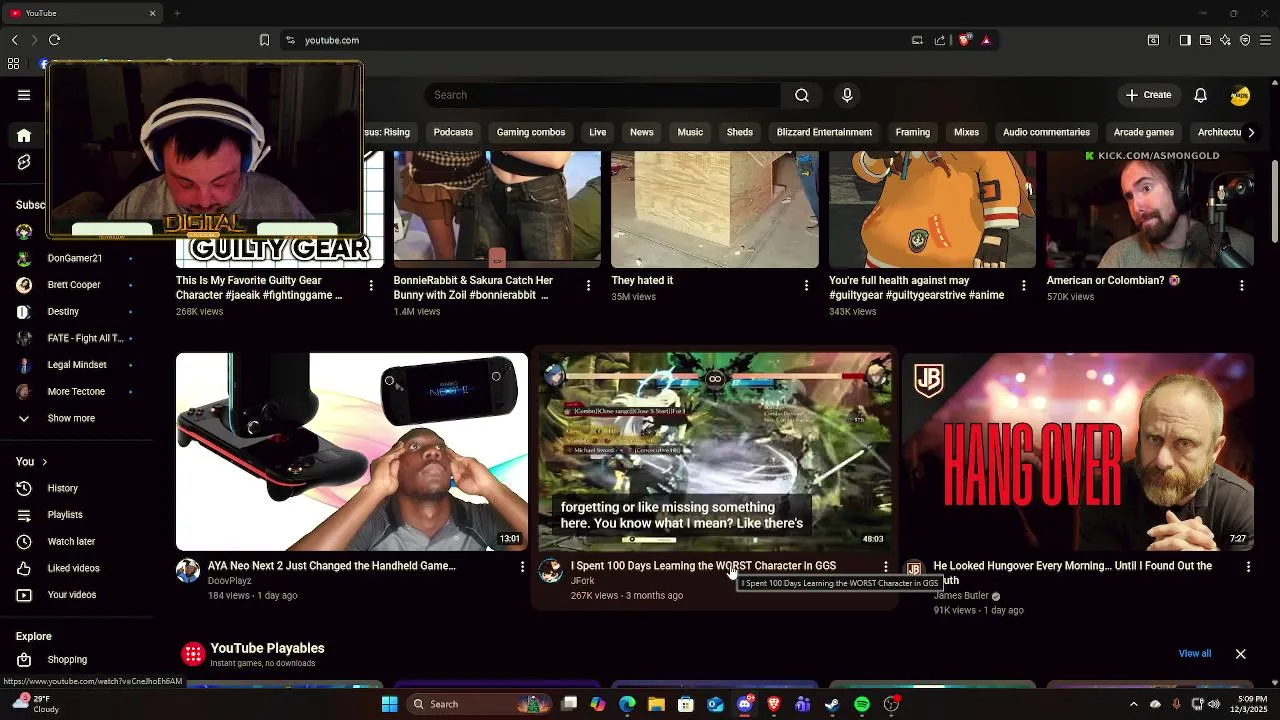Open the They hated it short thumbnail
The width and height of the screenshot is (1280, 720).
point(715,210)
